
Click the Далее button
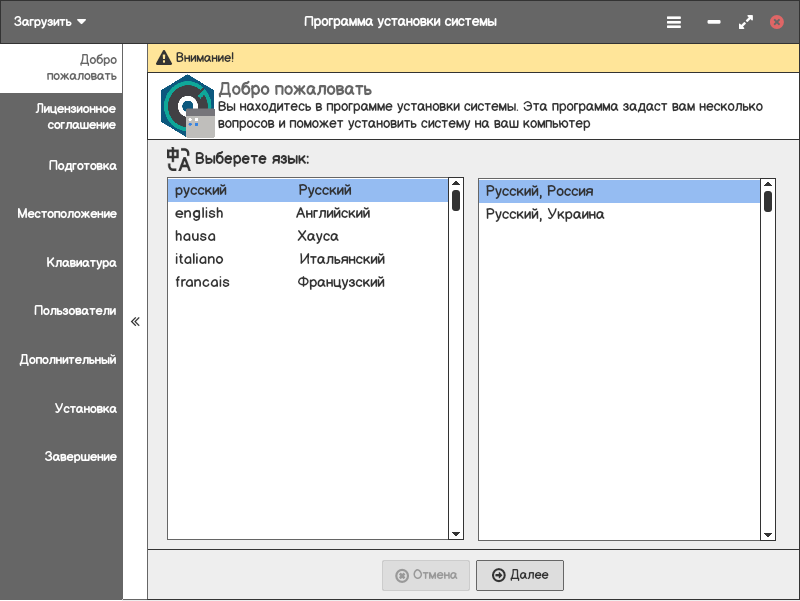click(520, 575)
